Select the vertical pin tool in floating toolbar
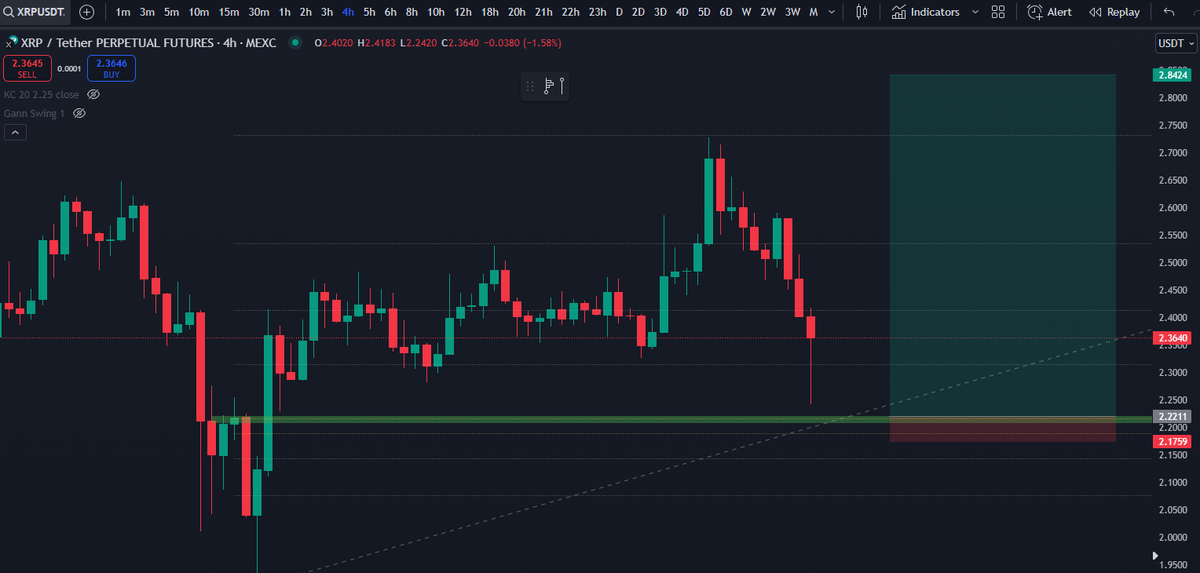The height and width of the screenshot is (573, 1200). point(563,85)
